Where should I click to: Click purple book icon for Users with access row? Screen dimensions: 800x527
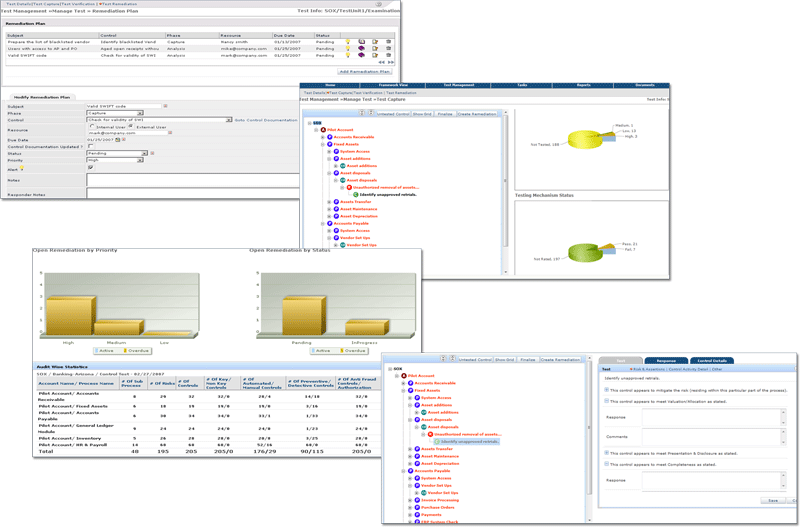[360, 48]
